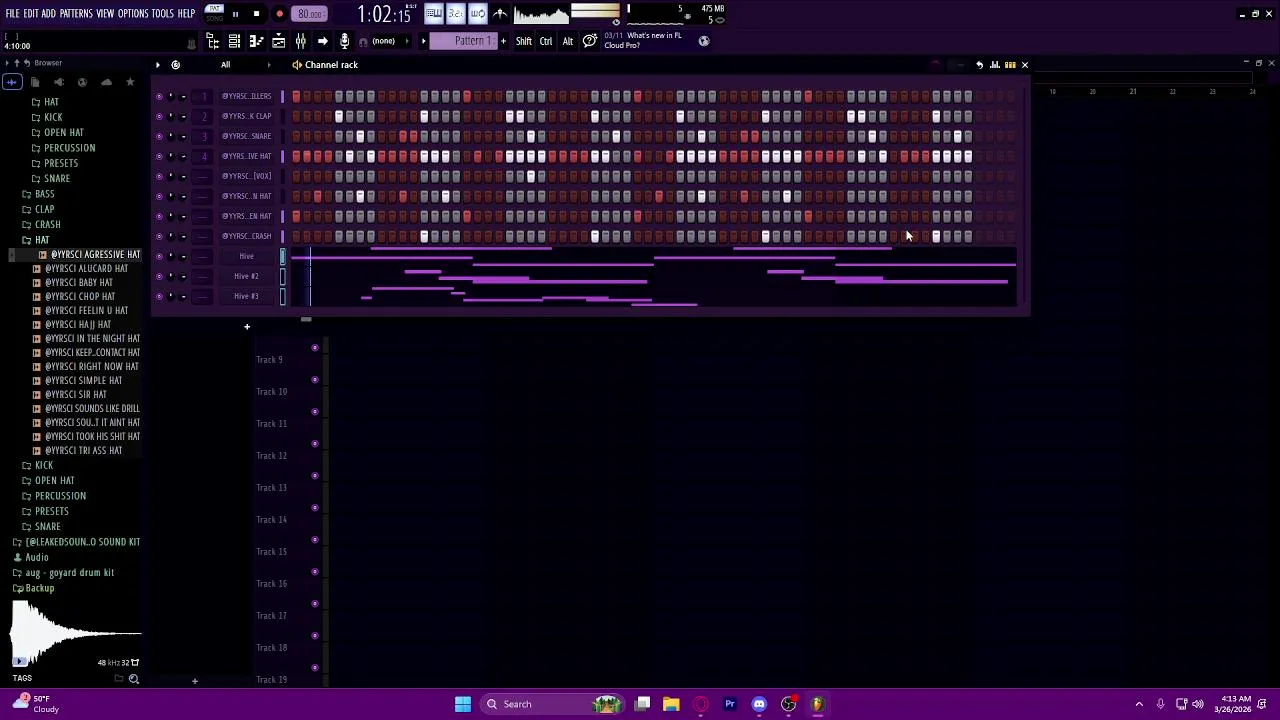Open the Discord icon in taskbar
Image resolution: width=1280 pixels, height=720 pixels.
coord(759,704)
